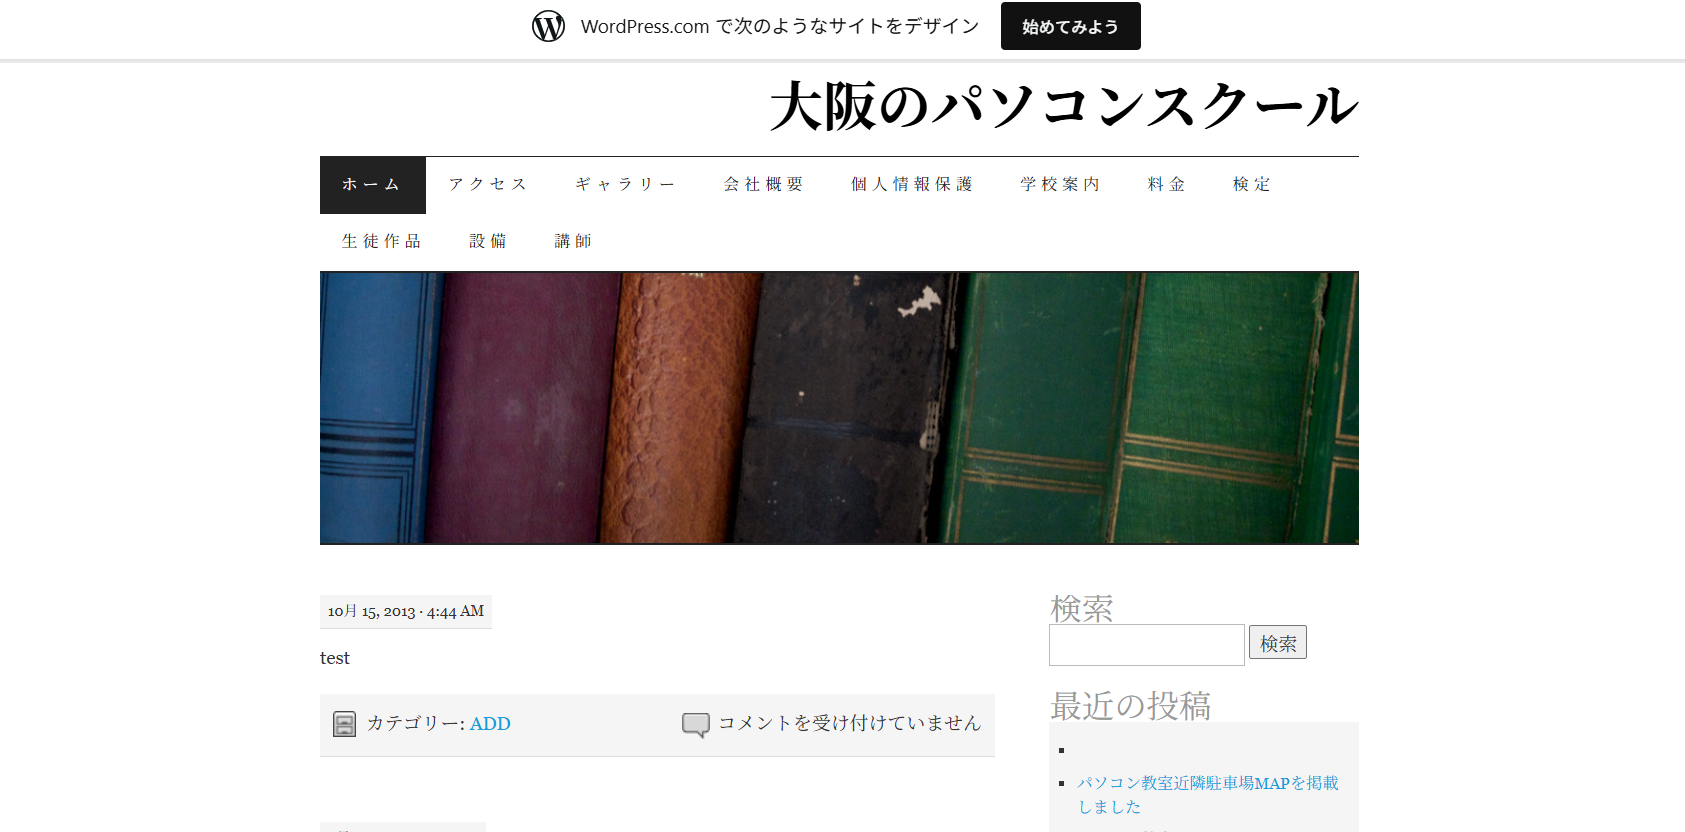The image size is (1685, 832).
Task: Navigate to 会社概要 page
Action: pyautogui.click(x=764, y=185)
